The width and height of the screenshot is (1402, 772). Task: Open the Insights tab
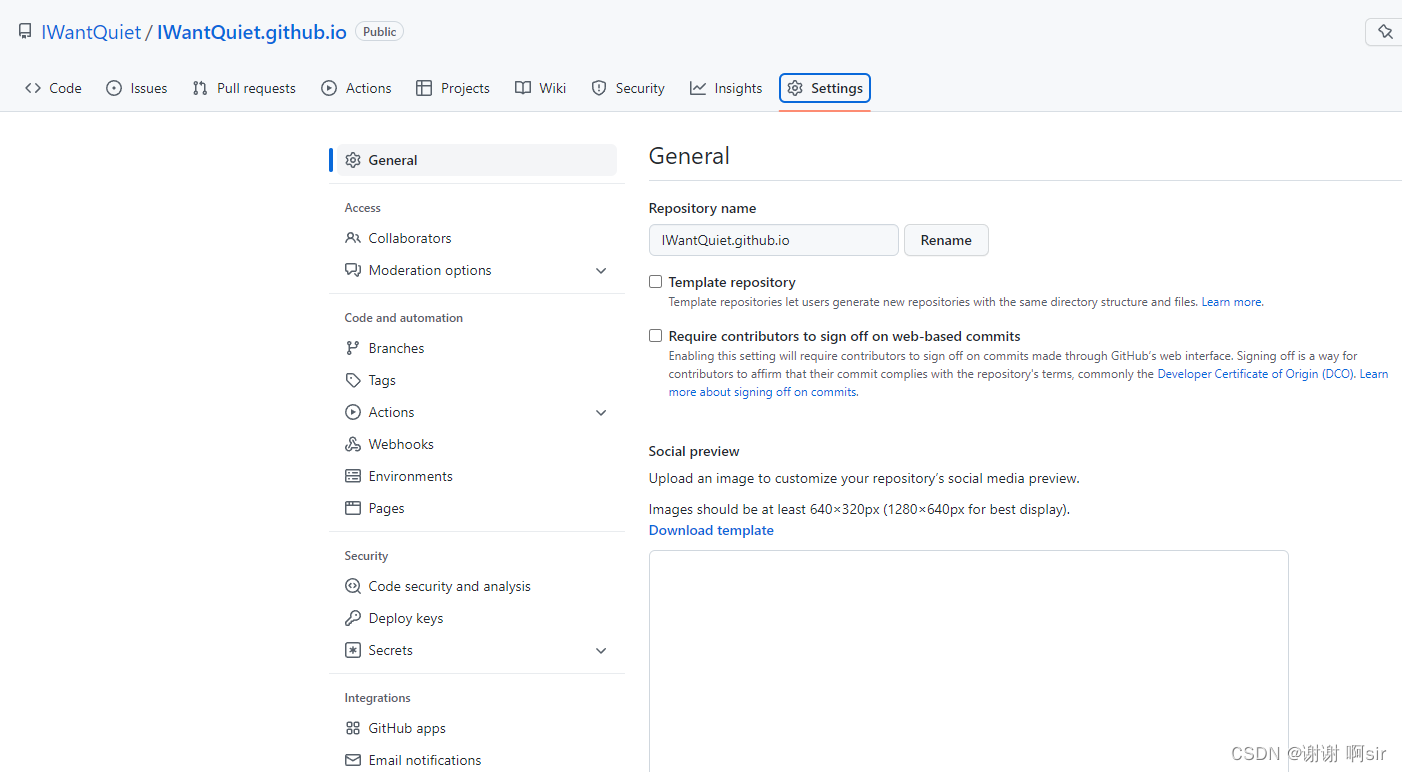726,88
